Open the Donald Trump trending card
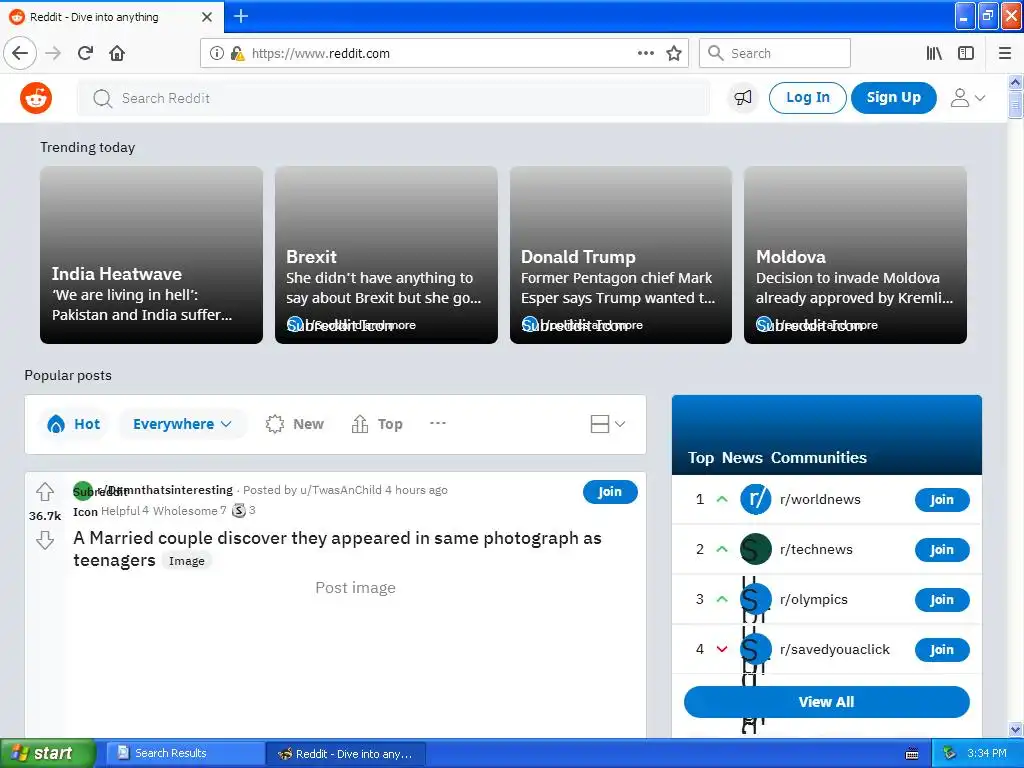1024x768 pixels. 620,255
